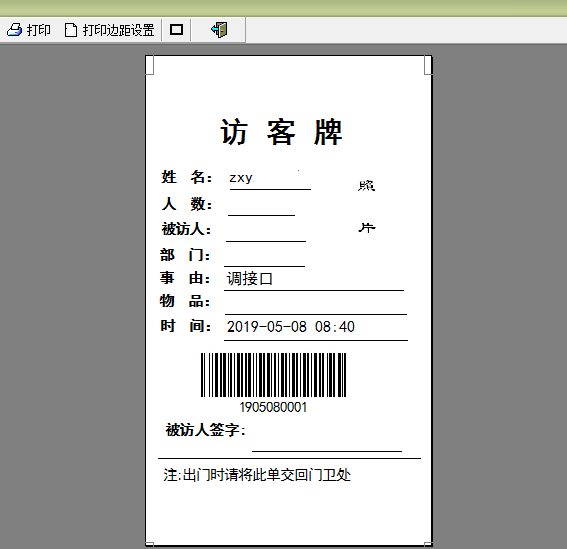Click the 访客牌 title on the pass
Viewport: 567px width, 549px height.
[281, 132]
